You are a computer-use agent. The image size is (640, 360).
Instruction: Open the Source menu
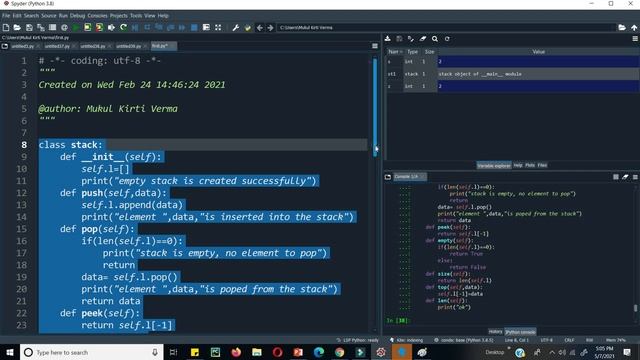click(x=49, y=16)
